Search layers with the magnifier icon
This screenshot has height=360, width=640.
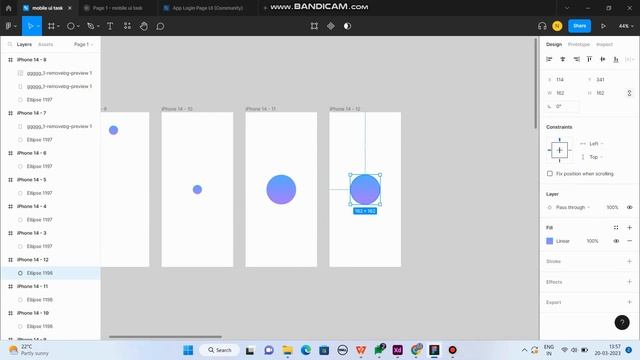(10, 44)
